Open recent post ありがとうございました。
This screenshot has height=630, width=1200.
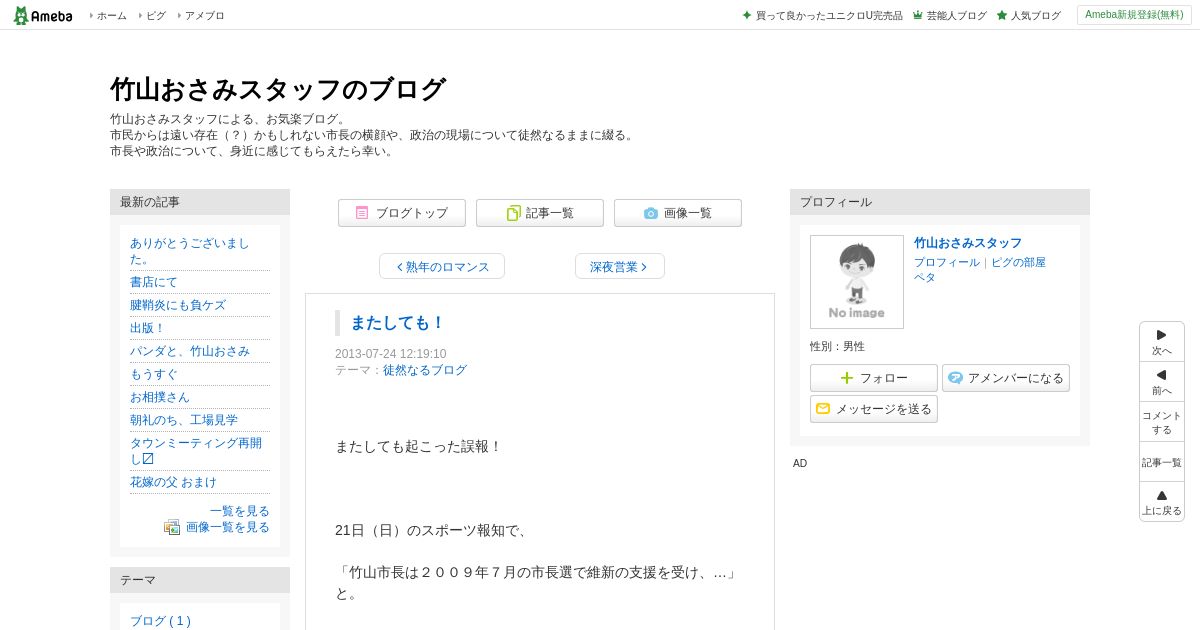pos(190,251)
